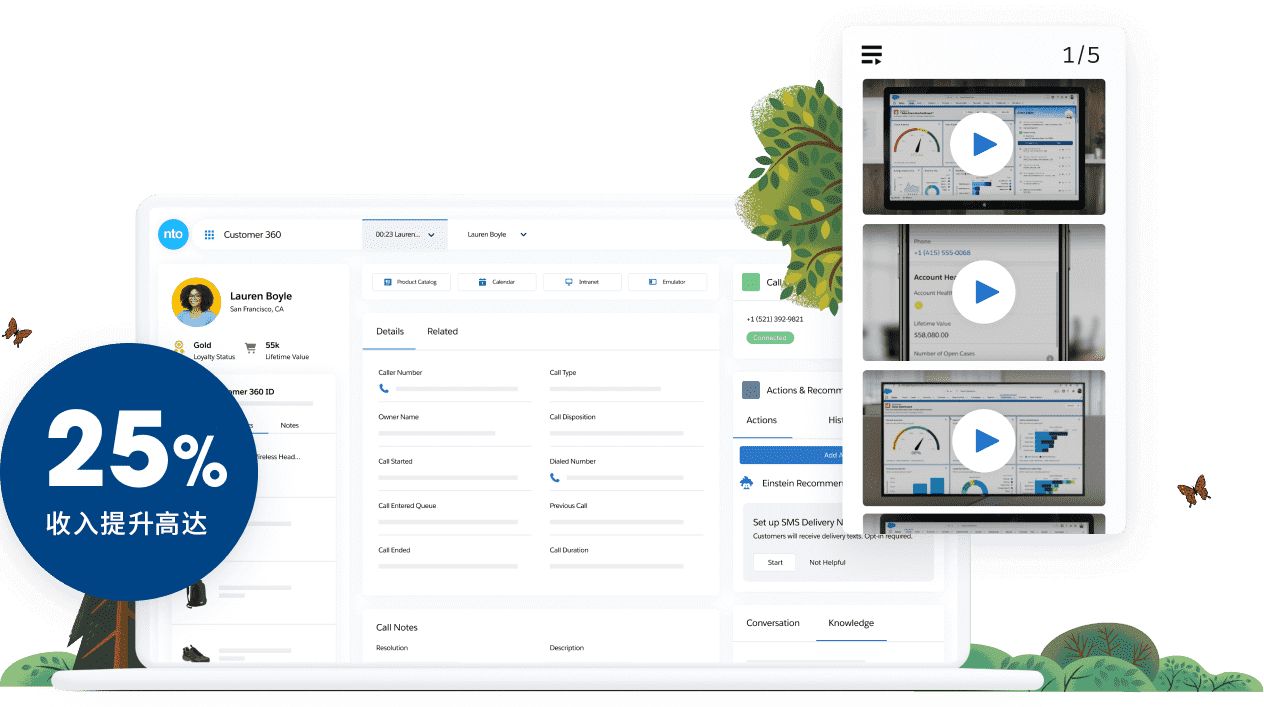Click the 1/5 video counter
Viewport: 1264px width, 707px height.
1081,55
